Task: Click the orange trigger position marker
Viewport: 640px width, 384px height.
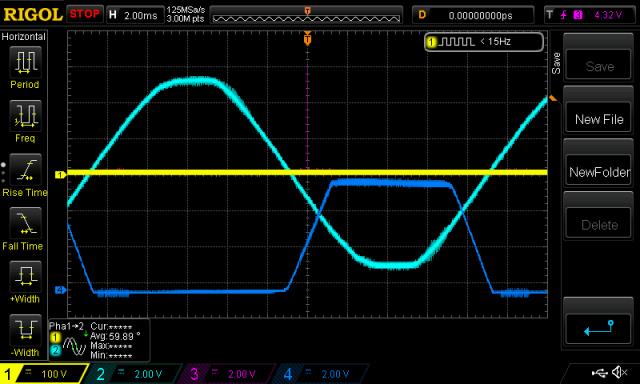Action: coord(307,39)
